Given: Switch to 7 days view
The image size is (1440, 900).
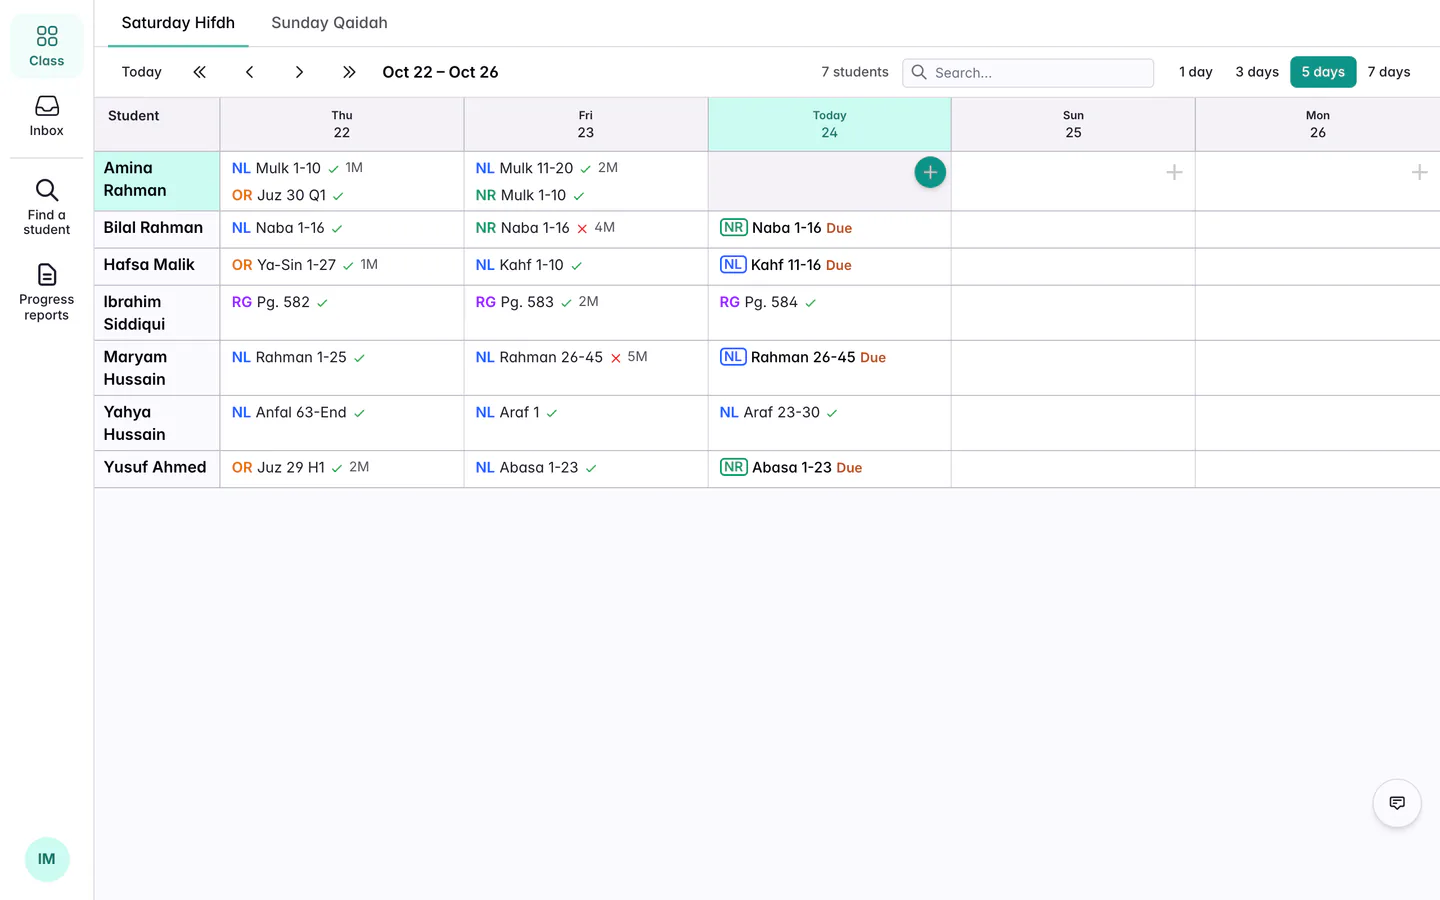Looking at the screenshot, I should [1389, 72].
